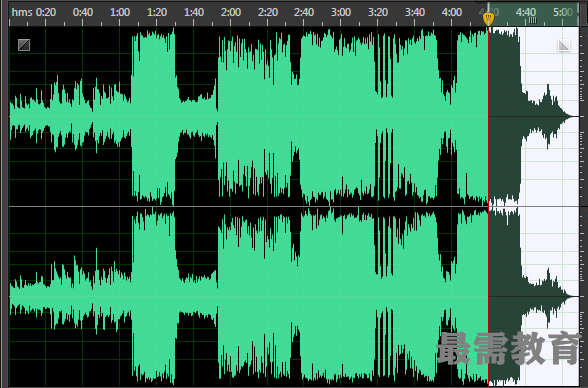Screen dimensions: 588x388
Task: Click the 4:40 ruler label
Action: tap(526, 12)
